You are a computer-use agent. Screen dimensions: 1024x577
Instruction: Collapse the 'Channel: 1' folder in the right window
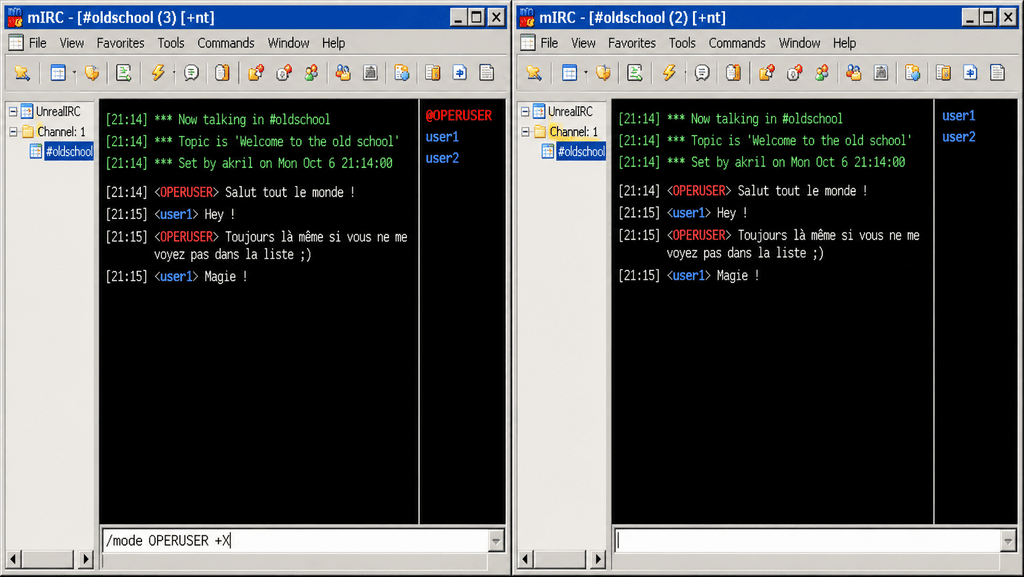525,132
